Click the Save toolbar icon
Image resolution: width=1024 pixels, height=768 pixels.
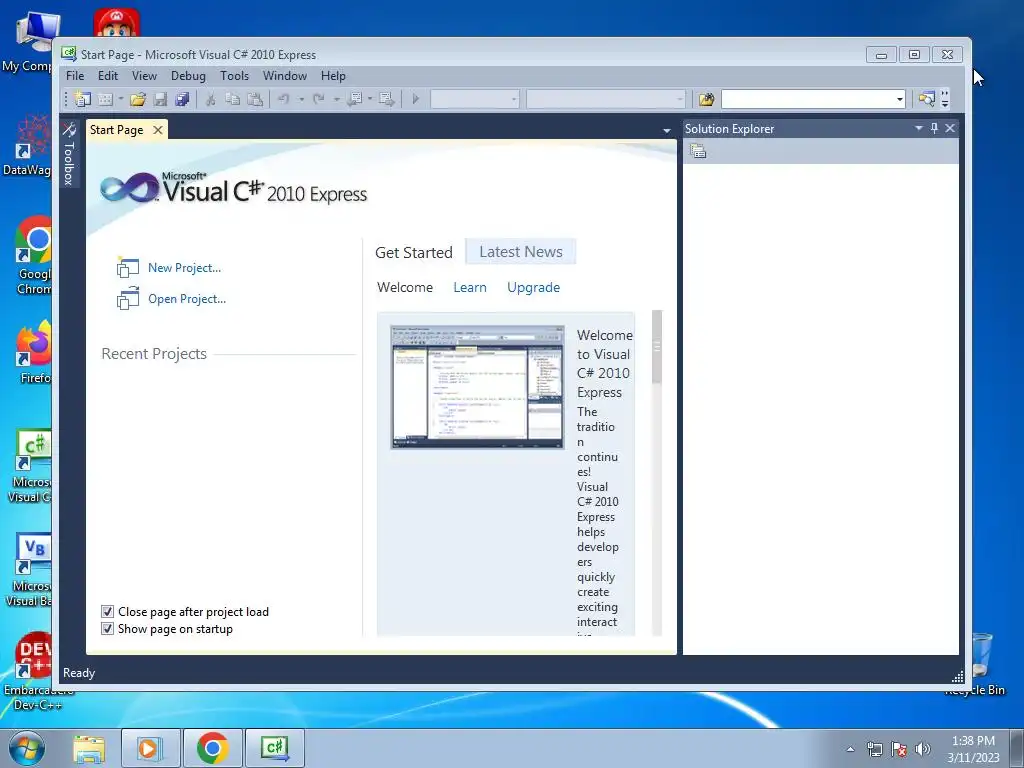click(160, 99)
